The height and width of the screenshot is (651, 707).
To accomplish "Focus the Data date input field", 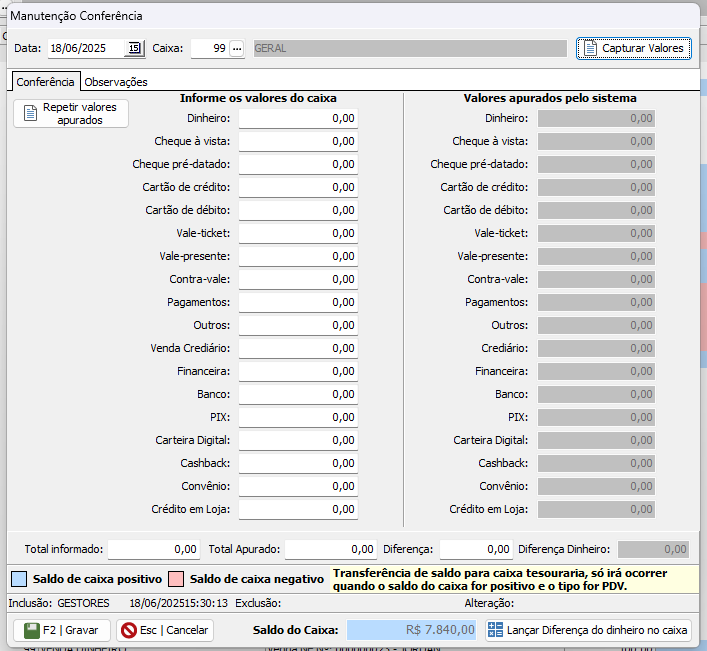I will point(86,48).
